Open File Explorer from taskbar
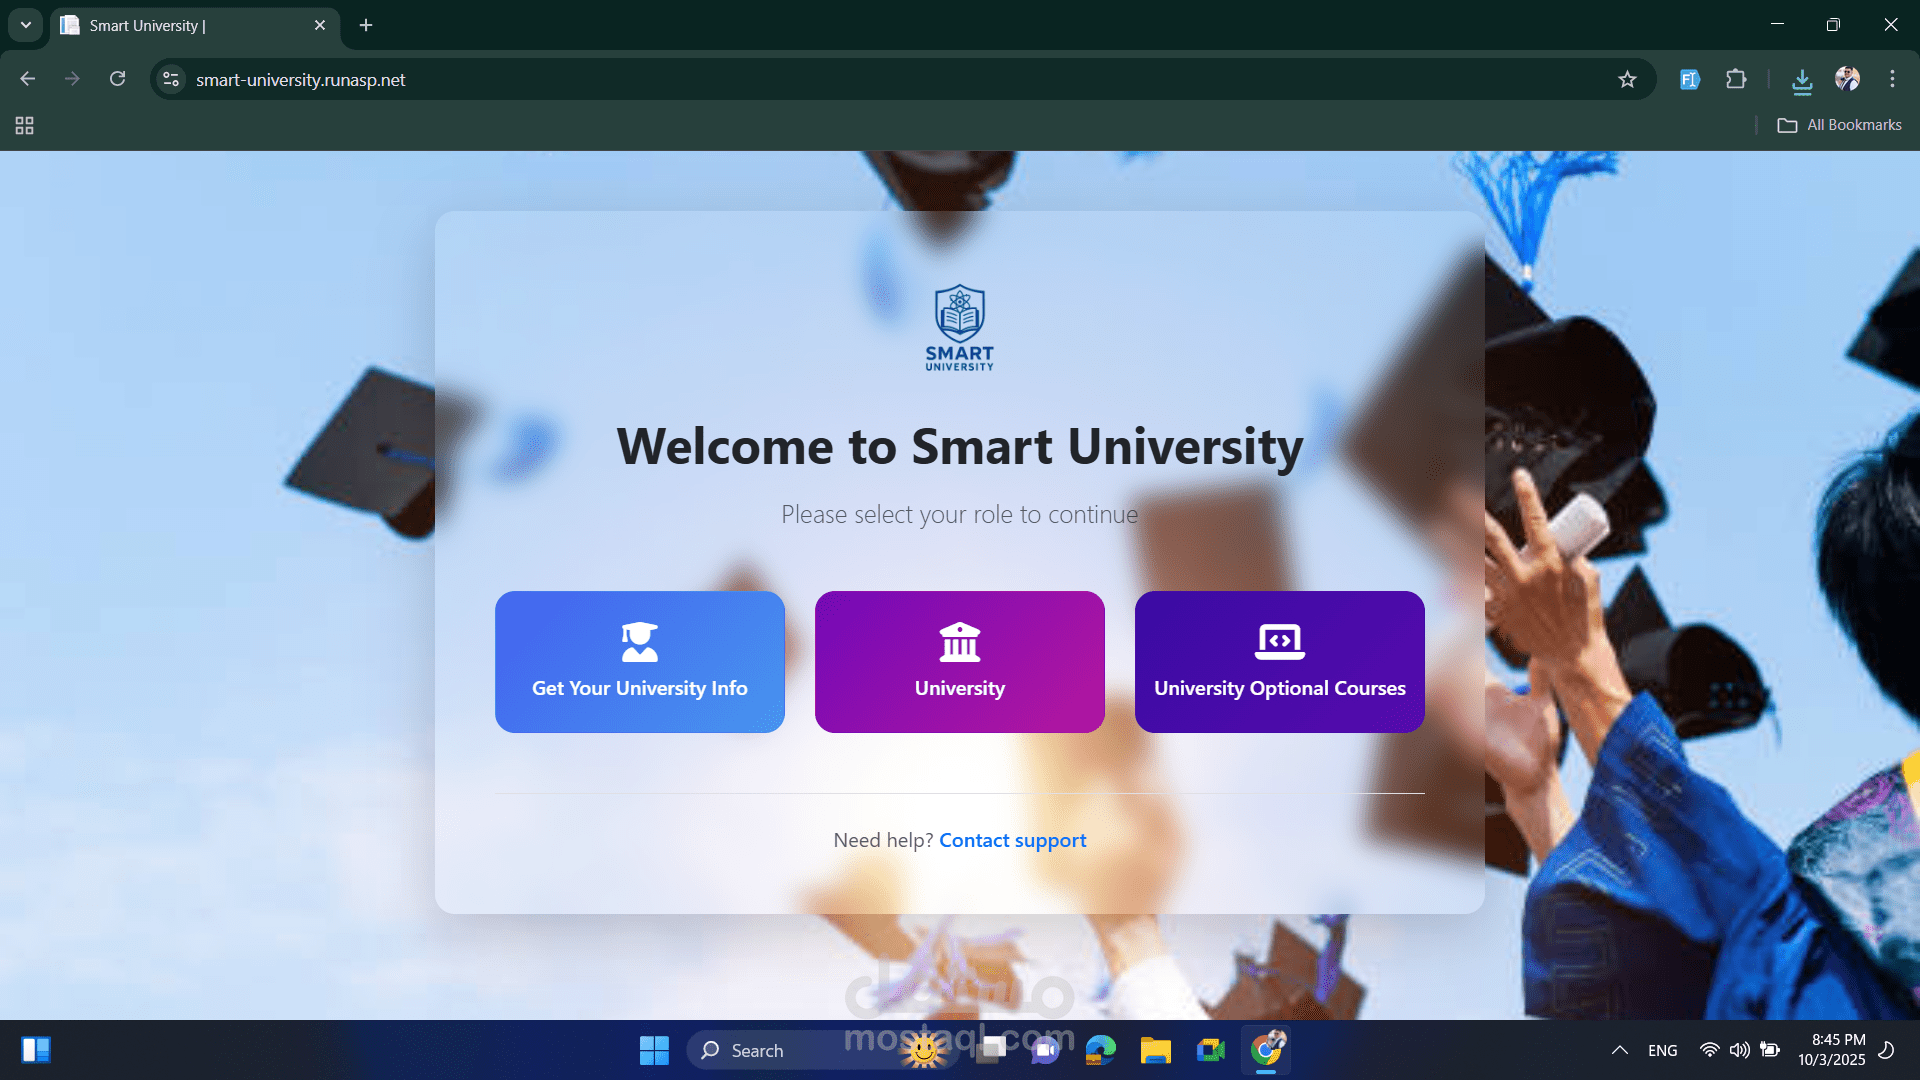 tap(1155, 1050)
